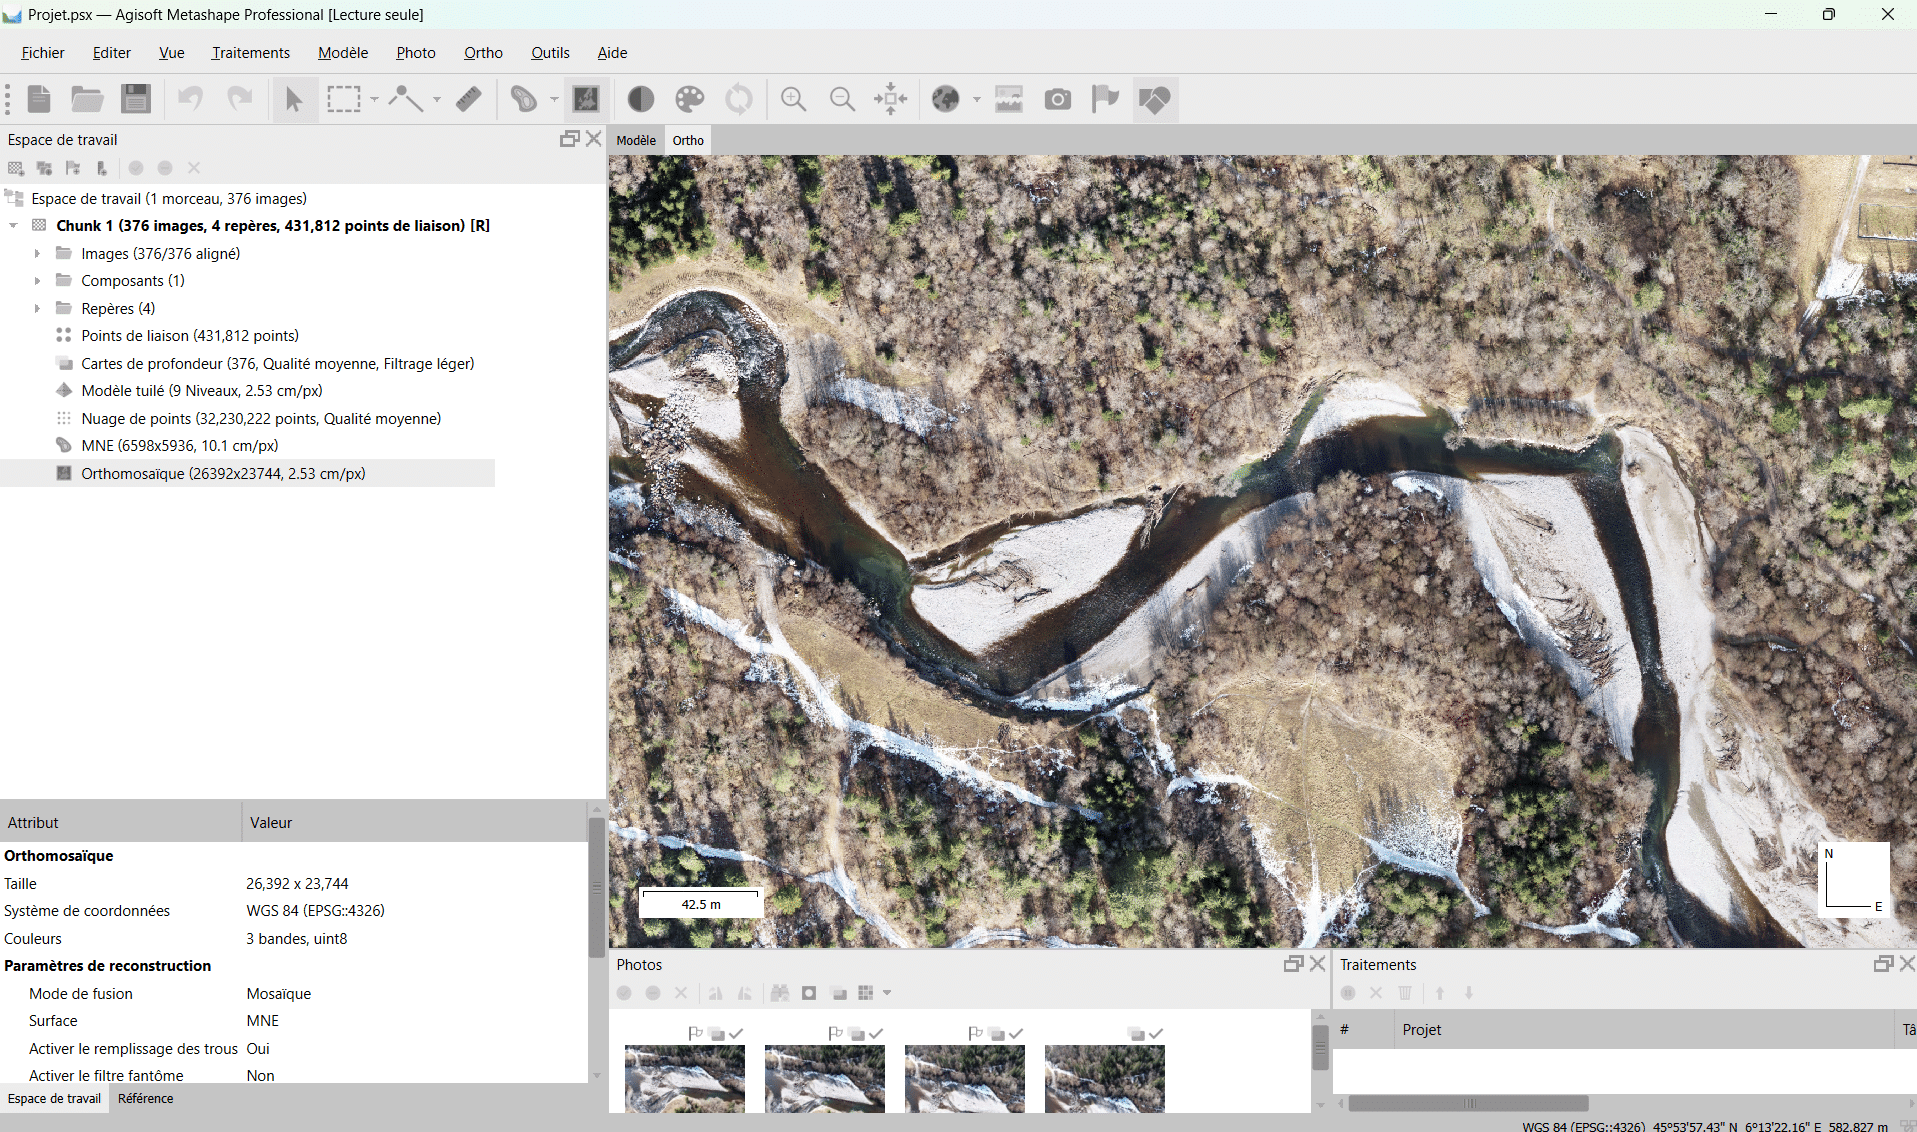Select the Navigation arrow pointer tool
Image resolution: width=1917 pixels, height=1132 pixels.
pos(294,99)
